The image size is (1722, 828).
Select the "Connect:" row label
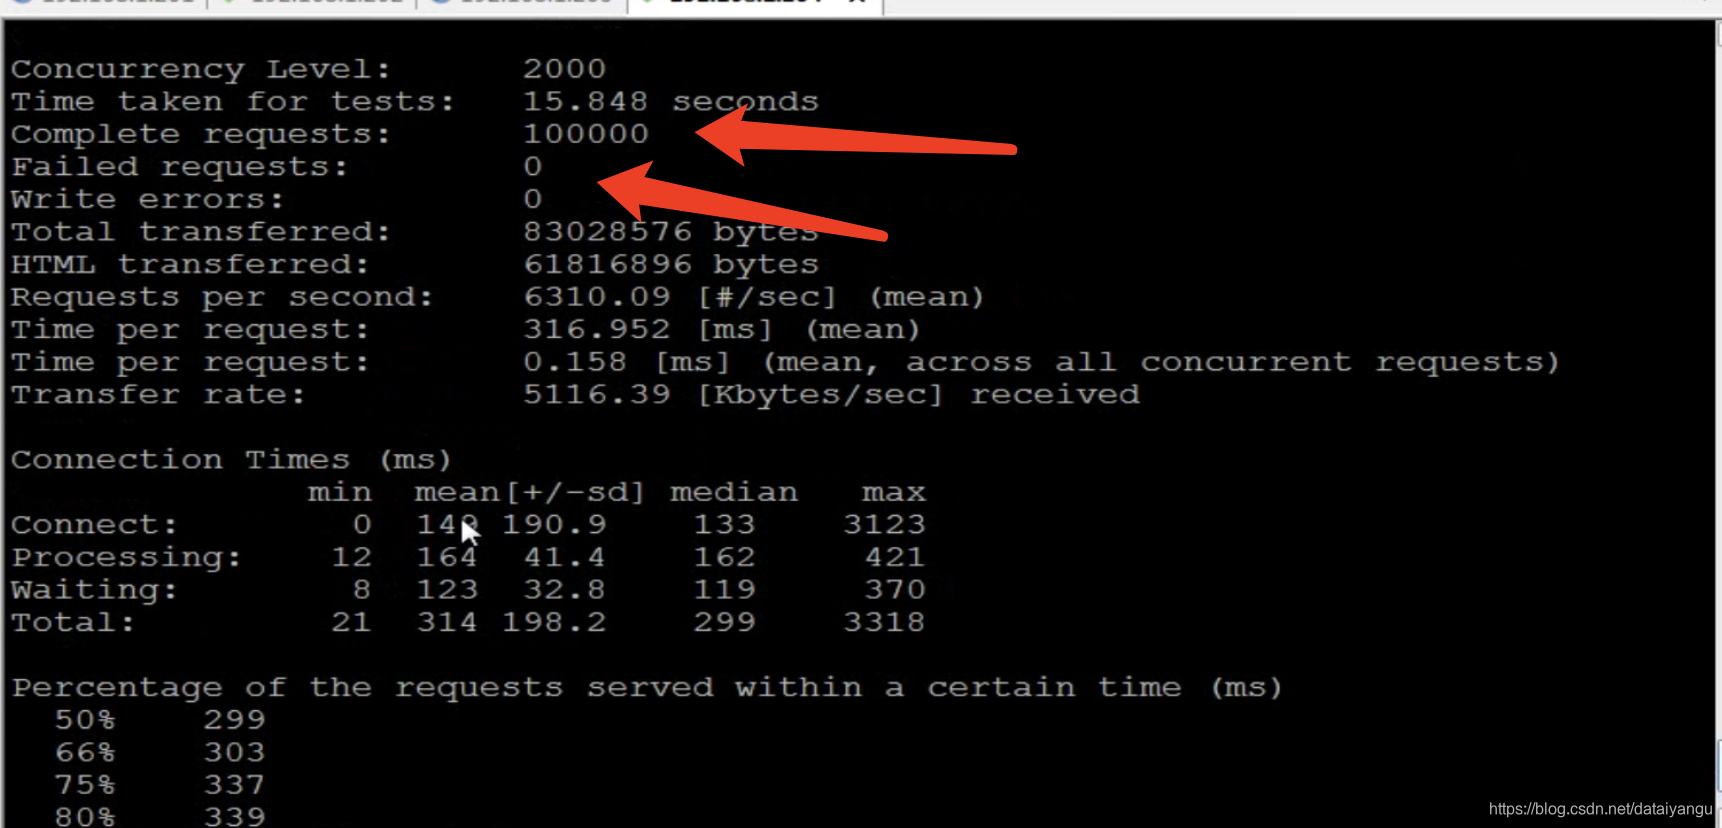[94, 525]
